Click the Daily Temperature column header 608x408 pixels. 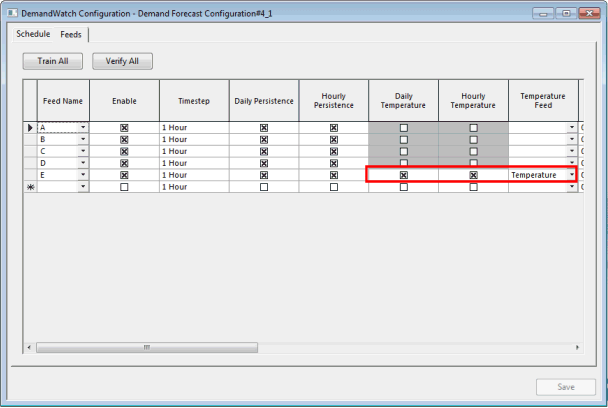click(x=403, y=101)
